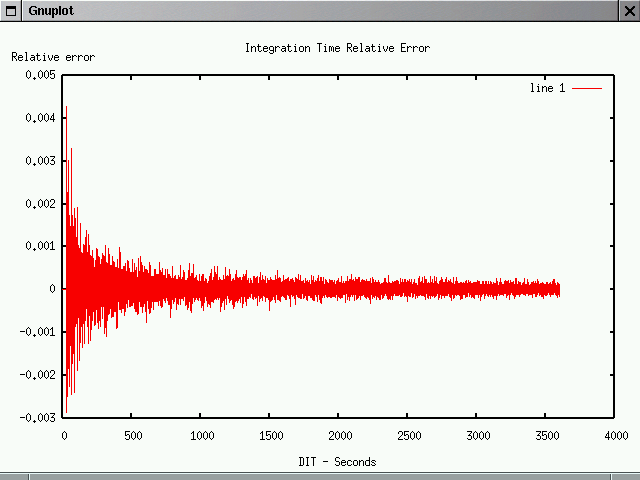The image size is (640, 480).
Task: Click the 'Integration Time Relative Error' plot title
Action: point(337,48)
